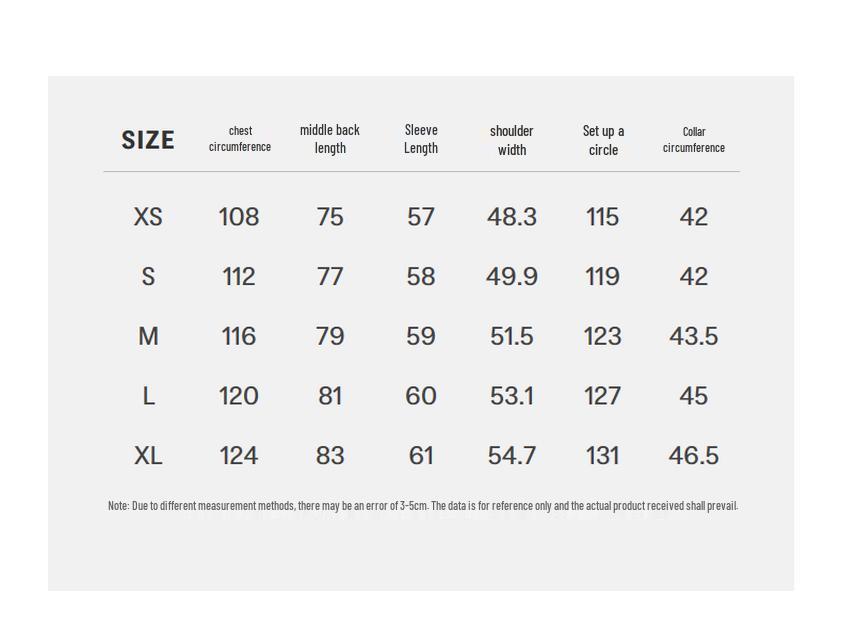Click the Collar circumference header
Screen dimensions: 842x632
694,139
